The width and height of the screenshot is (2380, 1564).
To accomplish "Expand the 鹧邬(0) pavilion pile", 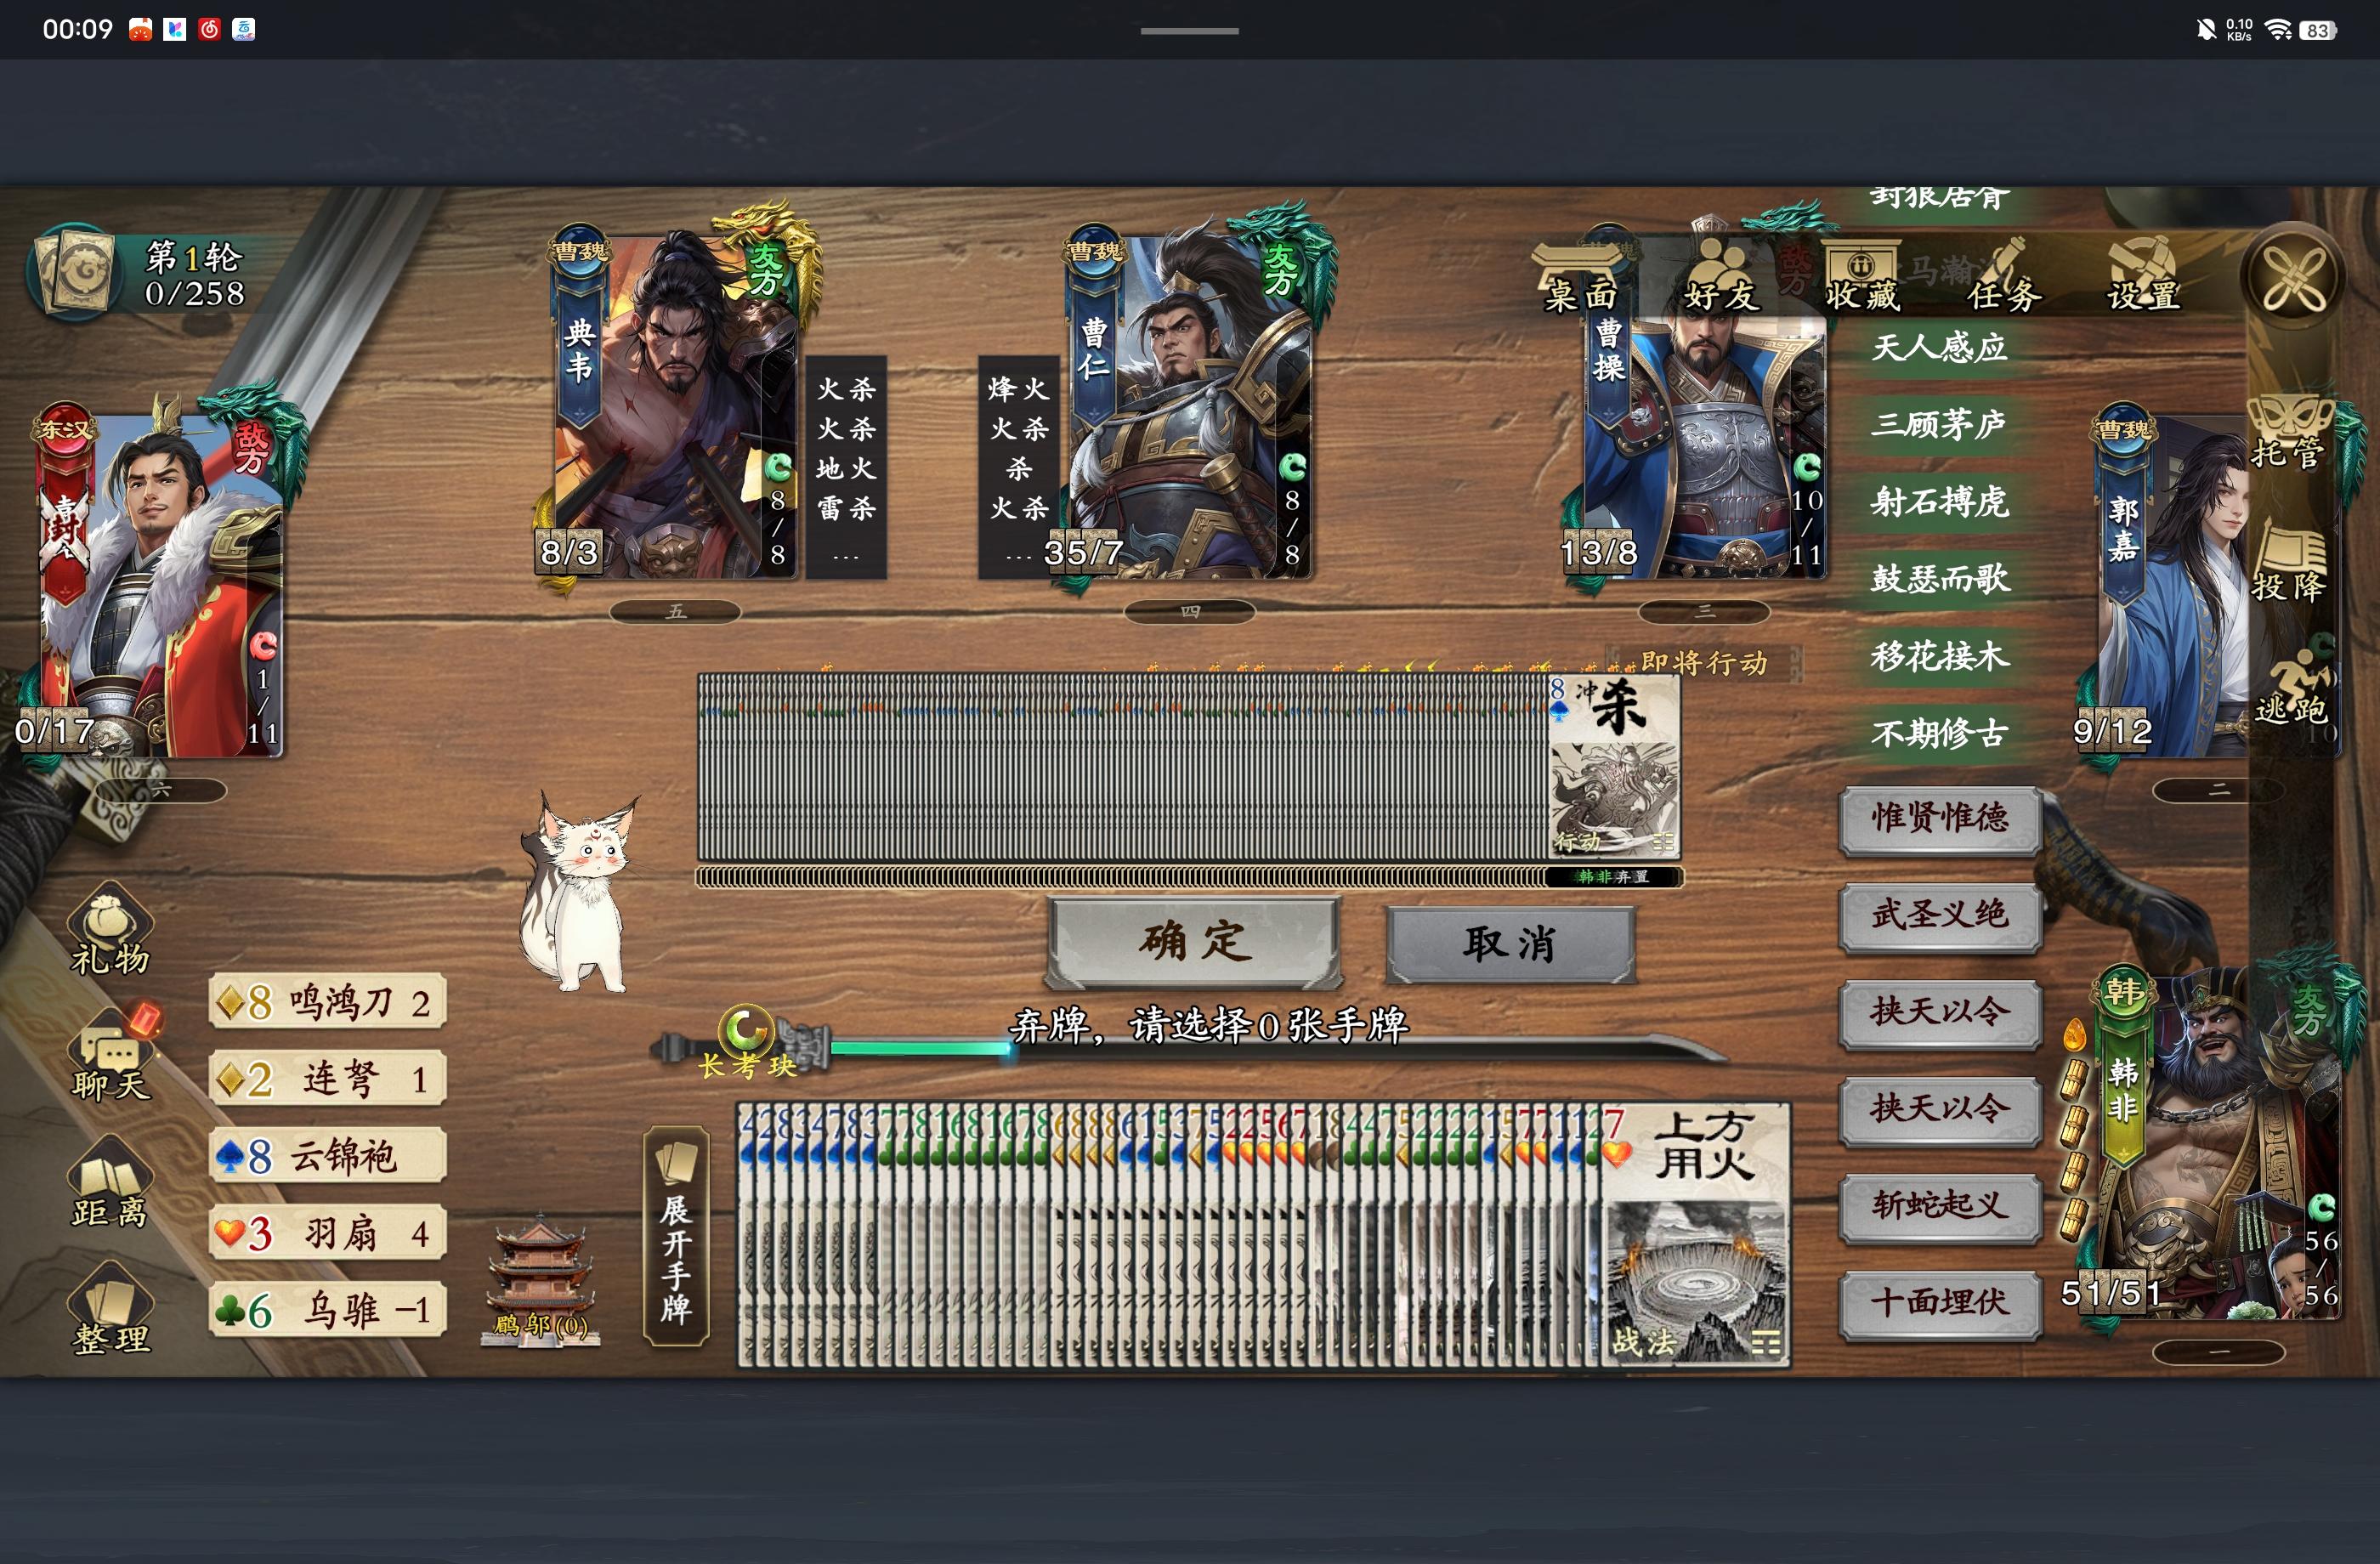I will pos(541,1281).
